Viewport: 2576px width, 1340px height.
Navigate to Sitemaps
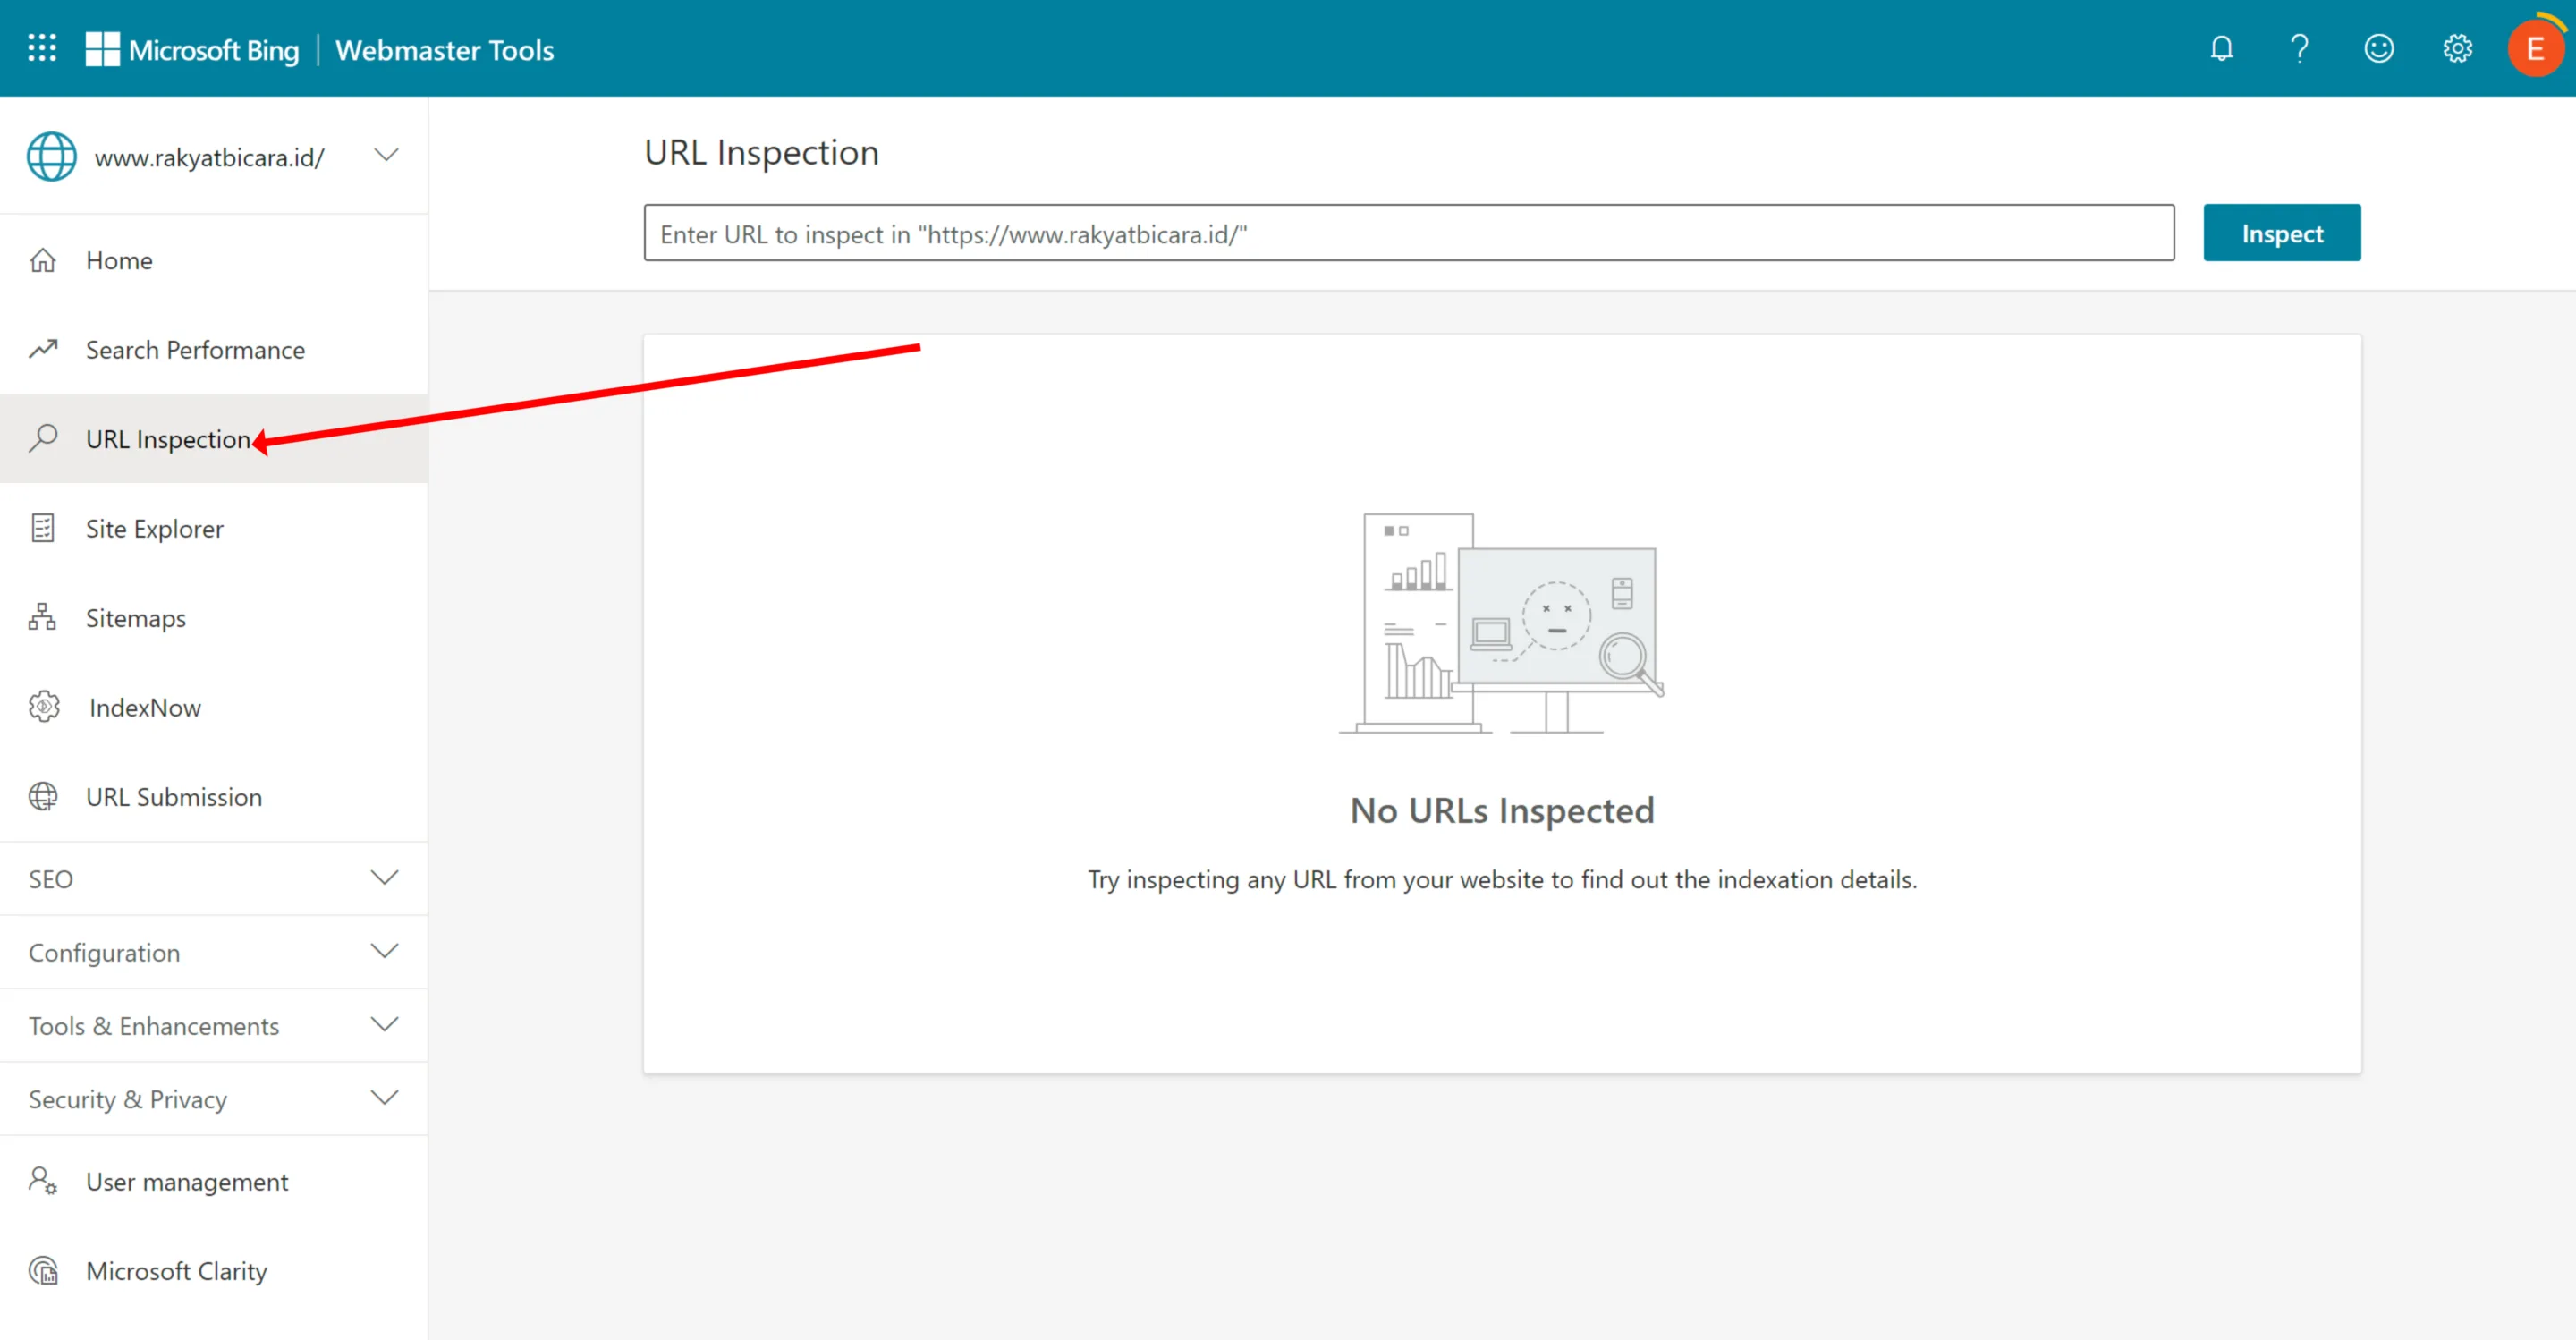214,617
